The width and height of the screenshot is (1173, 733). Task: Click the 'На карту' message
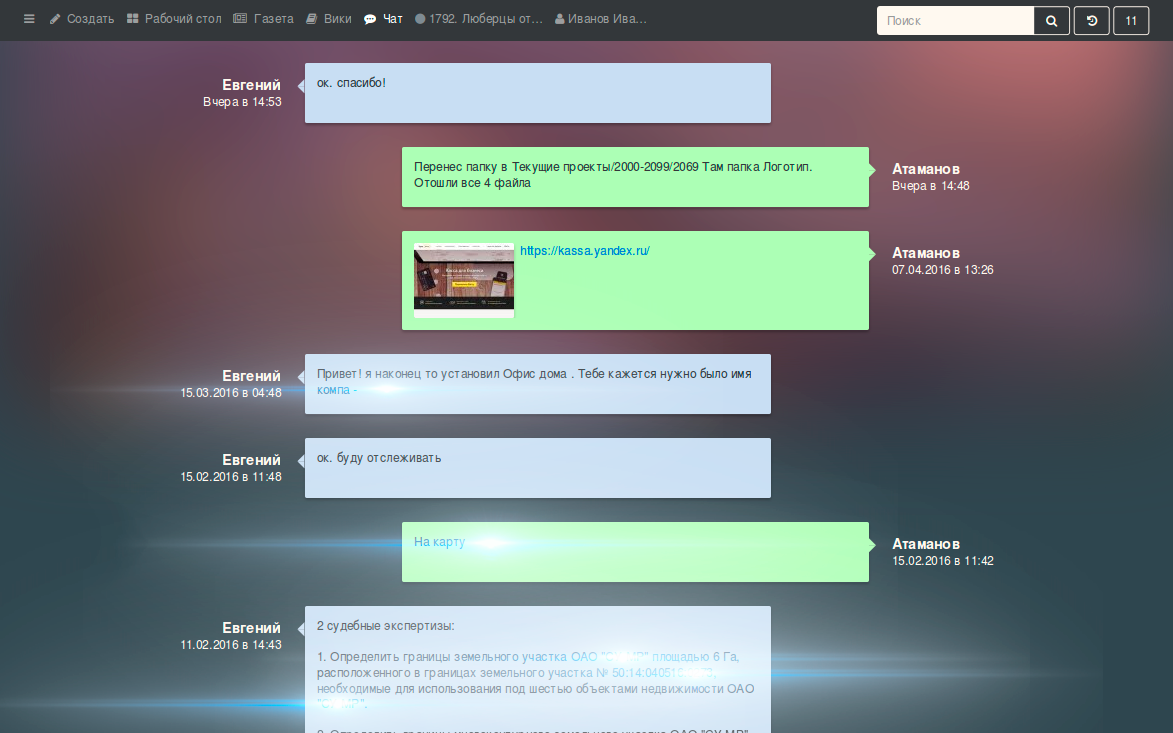[x=635, y=552]
